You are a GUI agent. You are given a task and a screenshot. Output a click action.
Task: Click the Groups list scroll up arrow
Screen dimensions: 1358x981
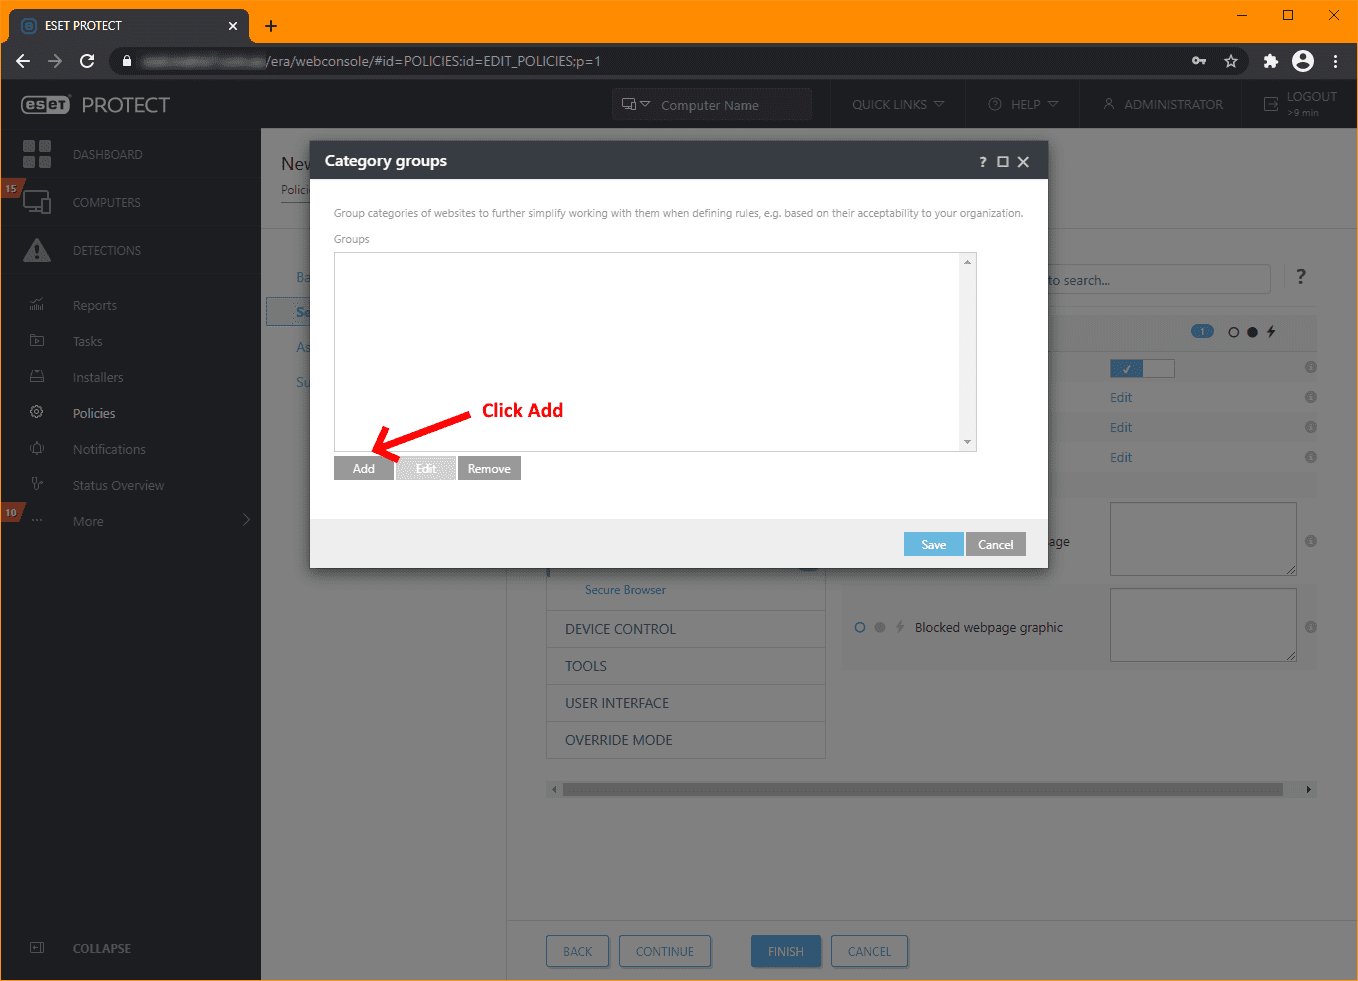(x=967, y=262)
